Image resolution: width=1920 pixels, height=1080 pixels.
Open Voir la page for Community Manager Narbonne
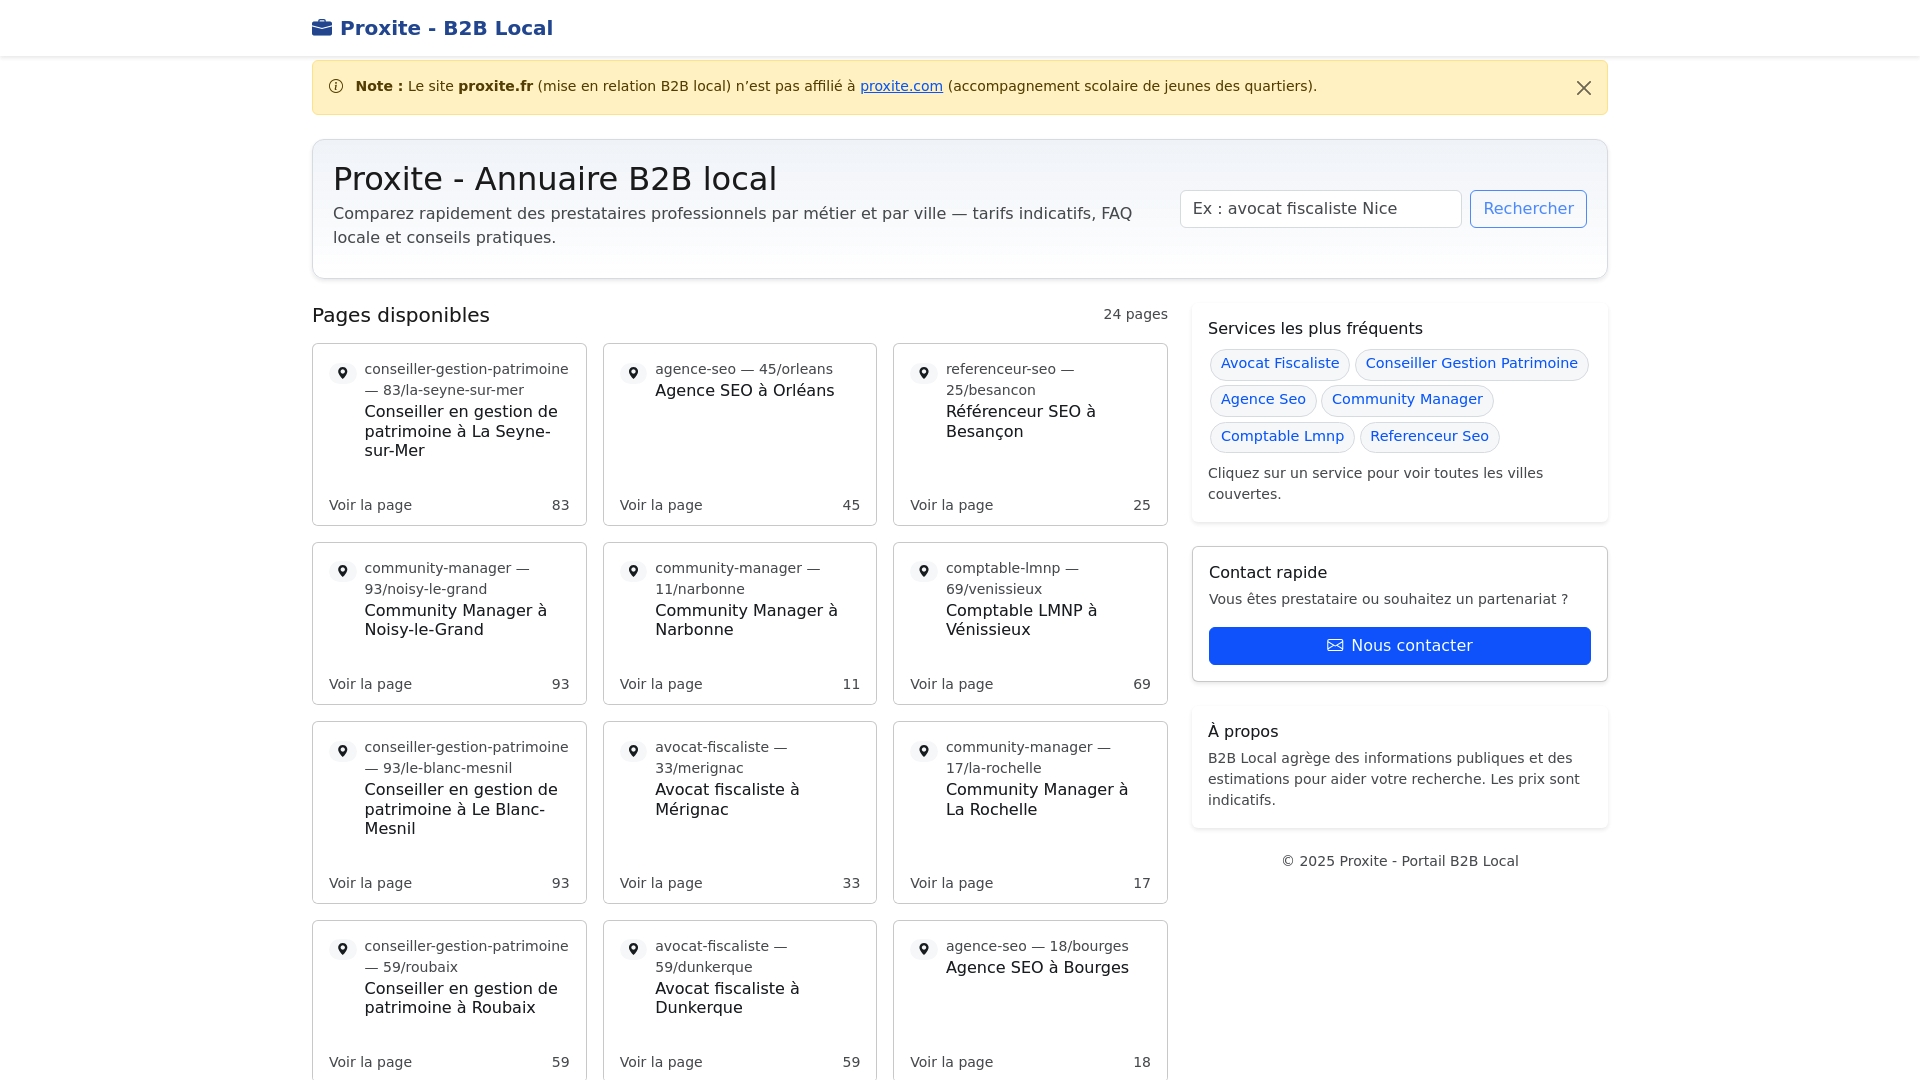[x=661, y=684]
